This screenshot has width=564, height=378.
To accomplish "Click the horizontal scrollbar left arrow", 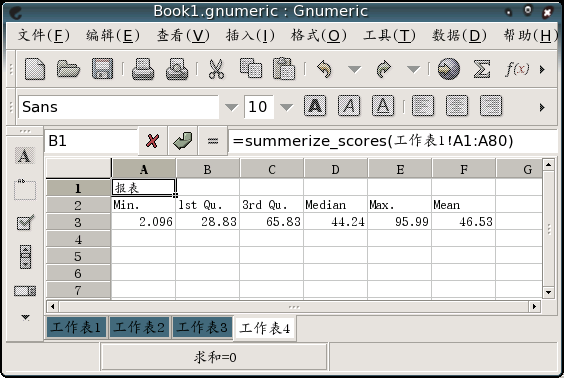I will (x=53, y=306).
